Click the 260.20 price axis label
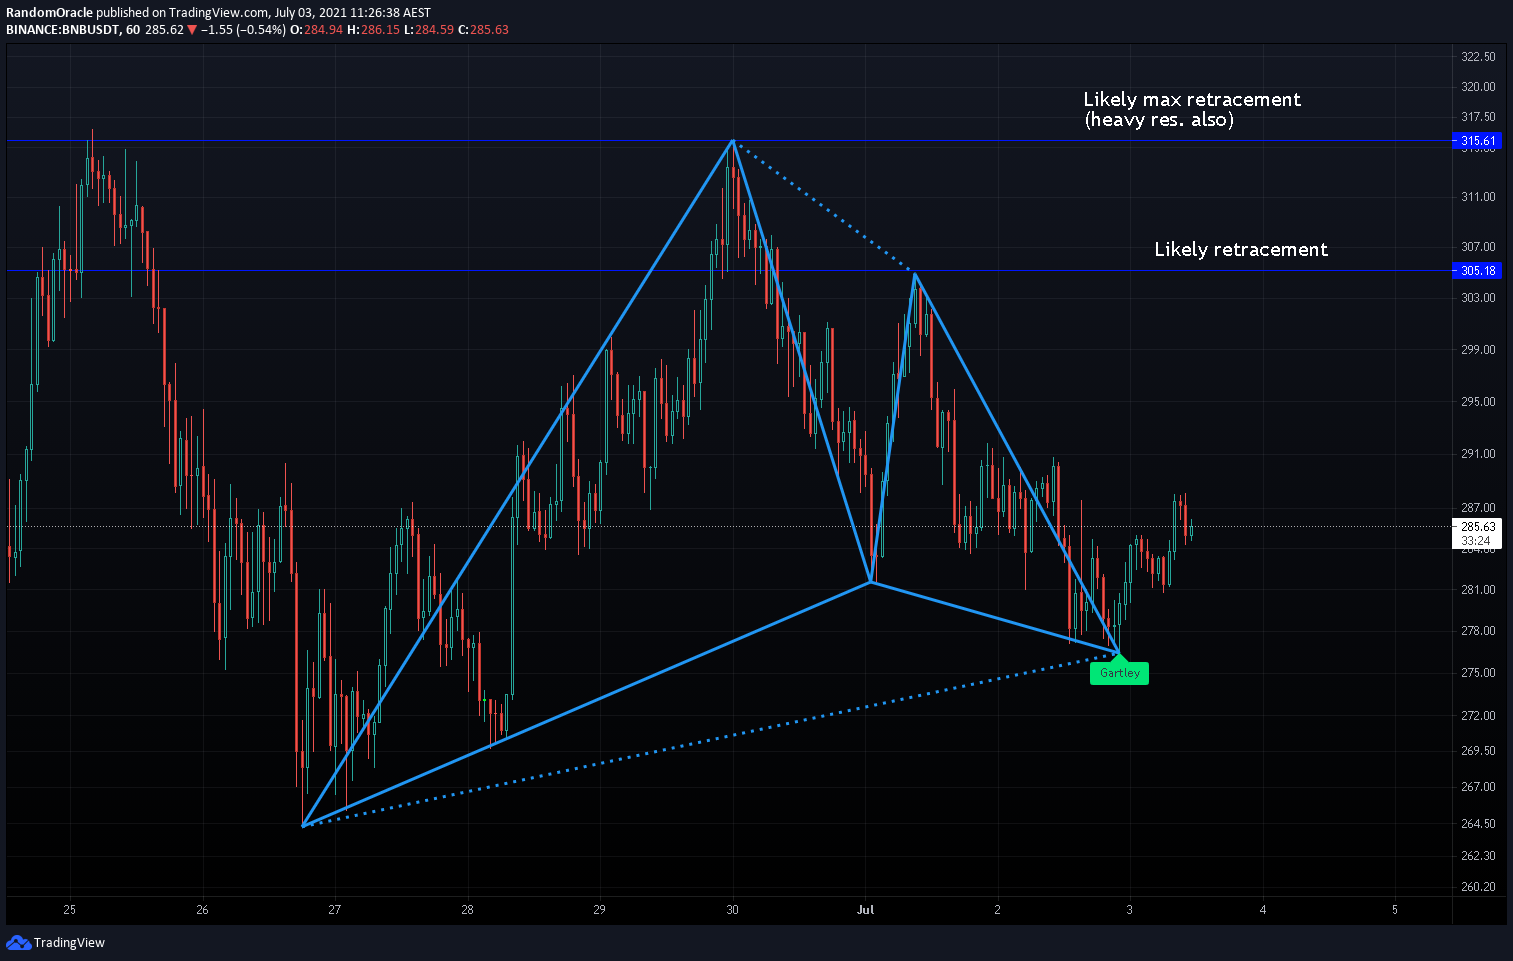Viewport: 1513px width, 961px height. click(1478, 887)
